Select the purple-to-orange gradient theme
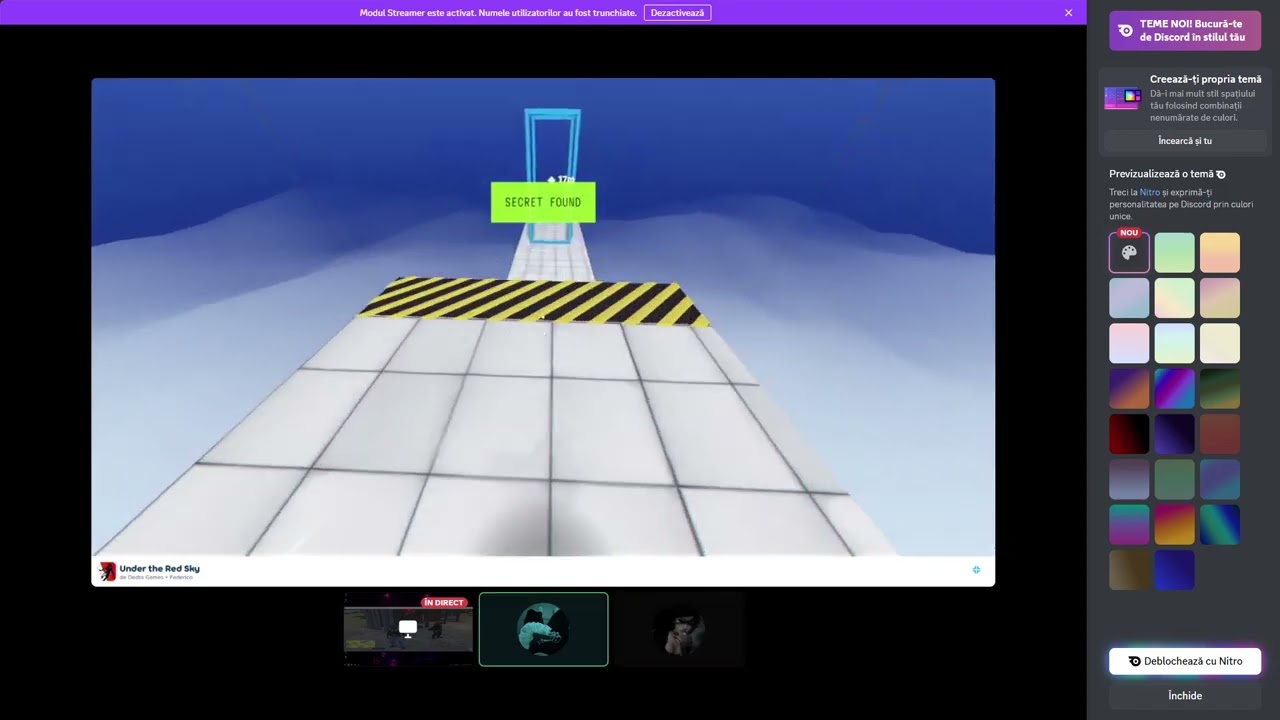1280x720 pixels. point(1129,389)
